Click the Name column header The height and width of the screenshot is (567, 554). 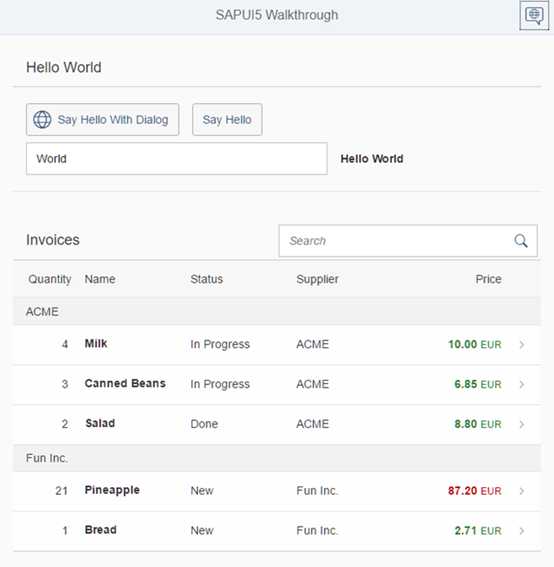(x=100, y=279)
